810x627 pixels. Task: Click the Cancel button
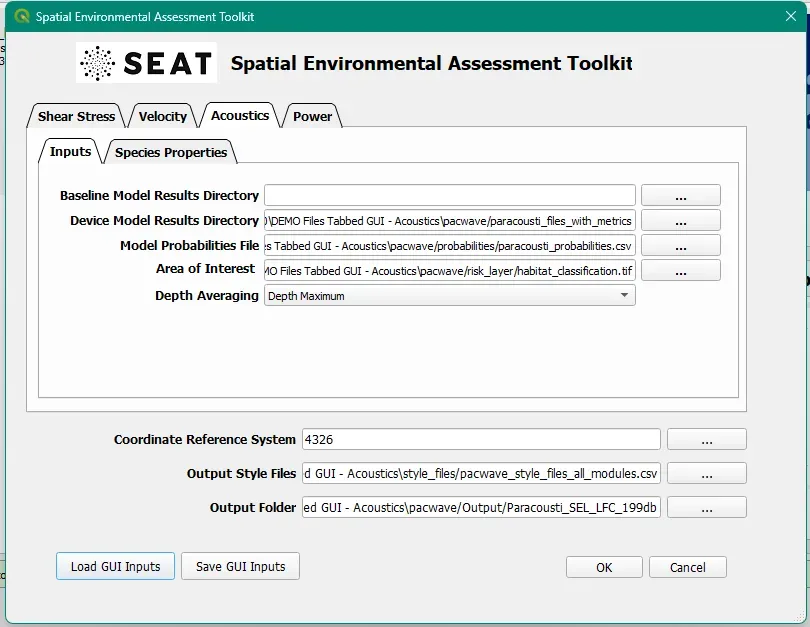(x=688, y=567)
